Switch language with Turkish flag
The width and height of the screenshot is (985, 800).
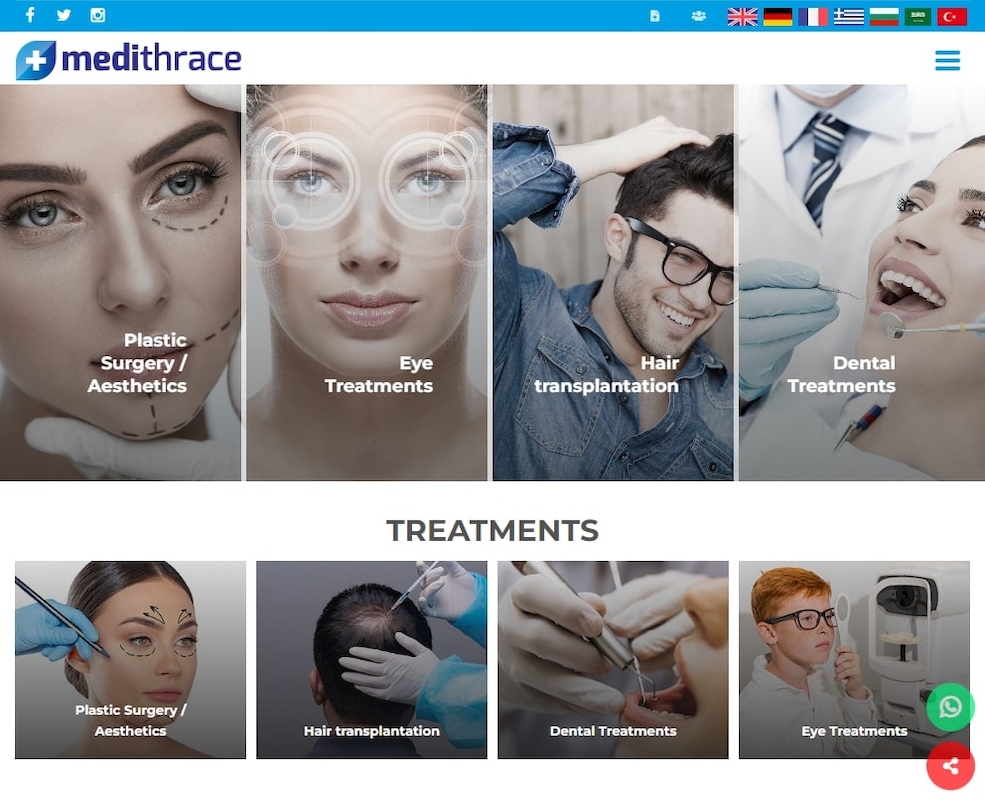[952, 16]
